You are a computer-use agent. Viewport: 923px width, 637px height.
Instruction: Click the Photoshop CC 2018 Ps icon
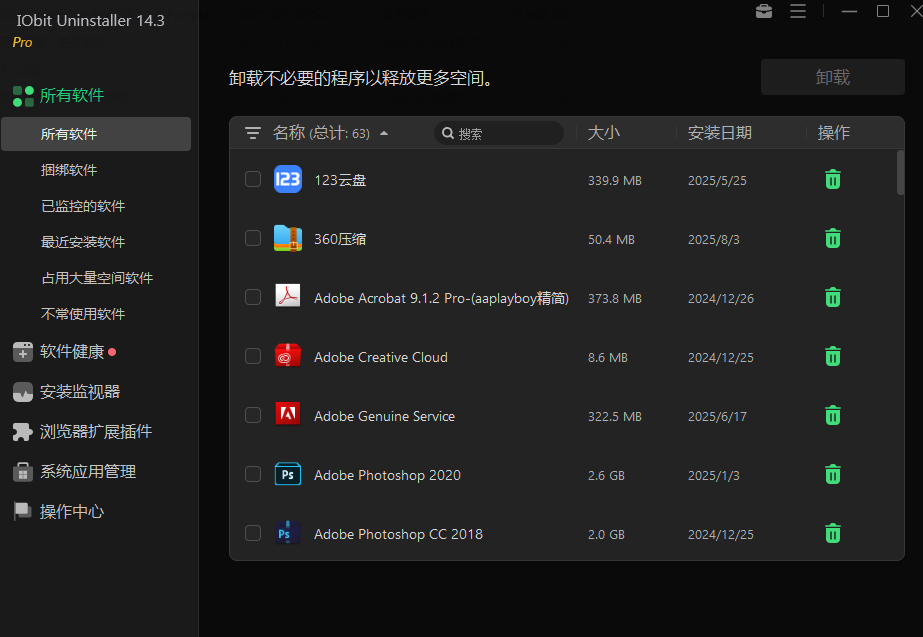tap(287, 533)
